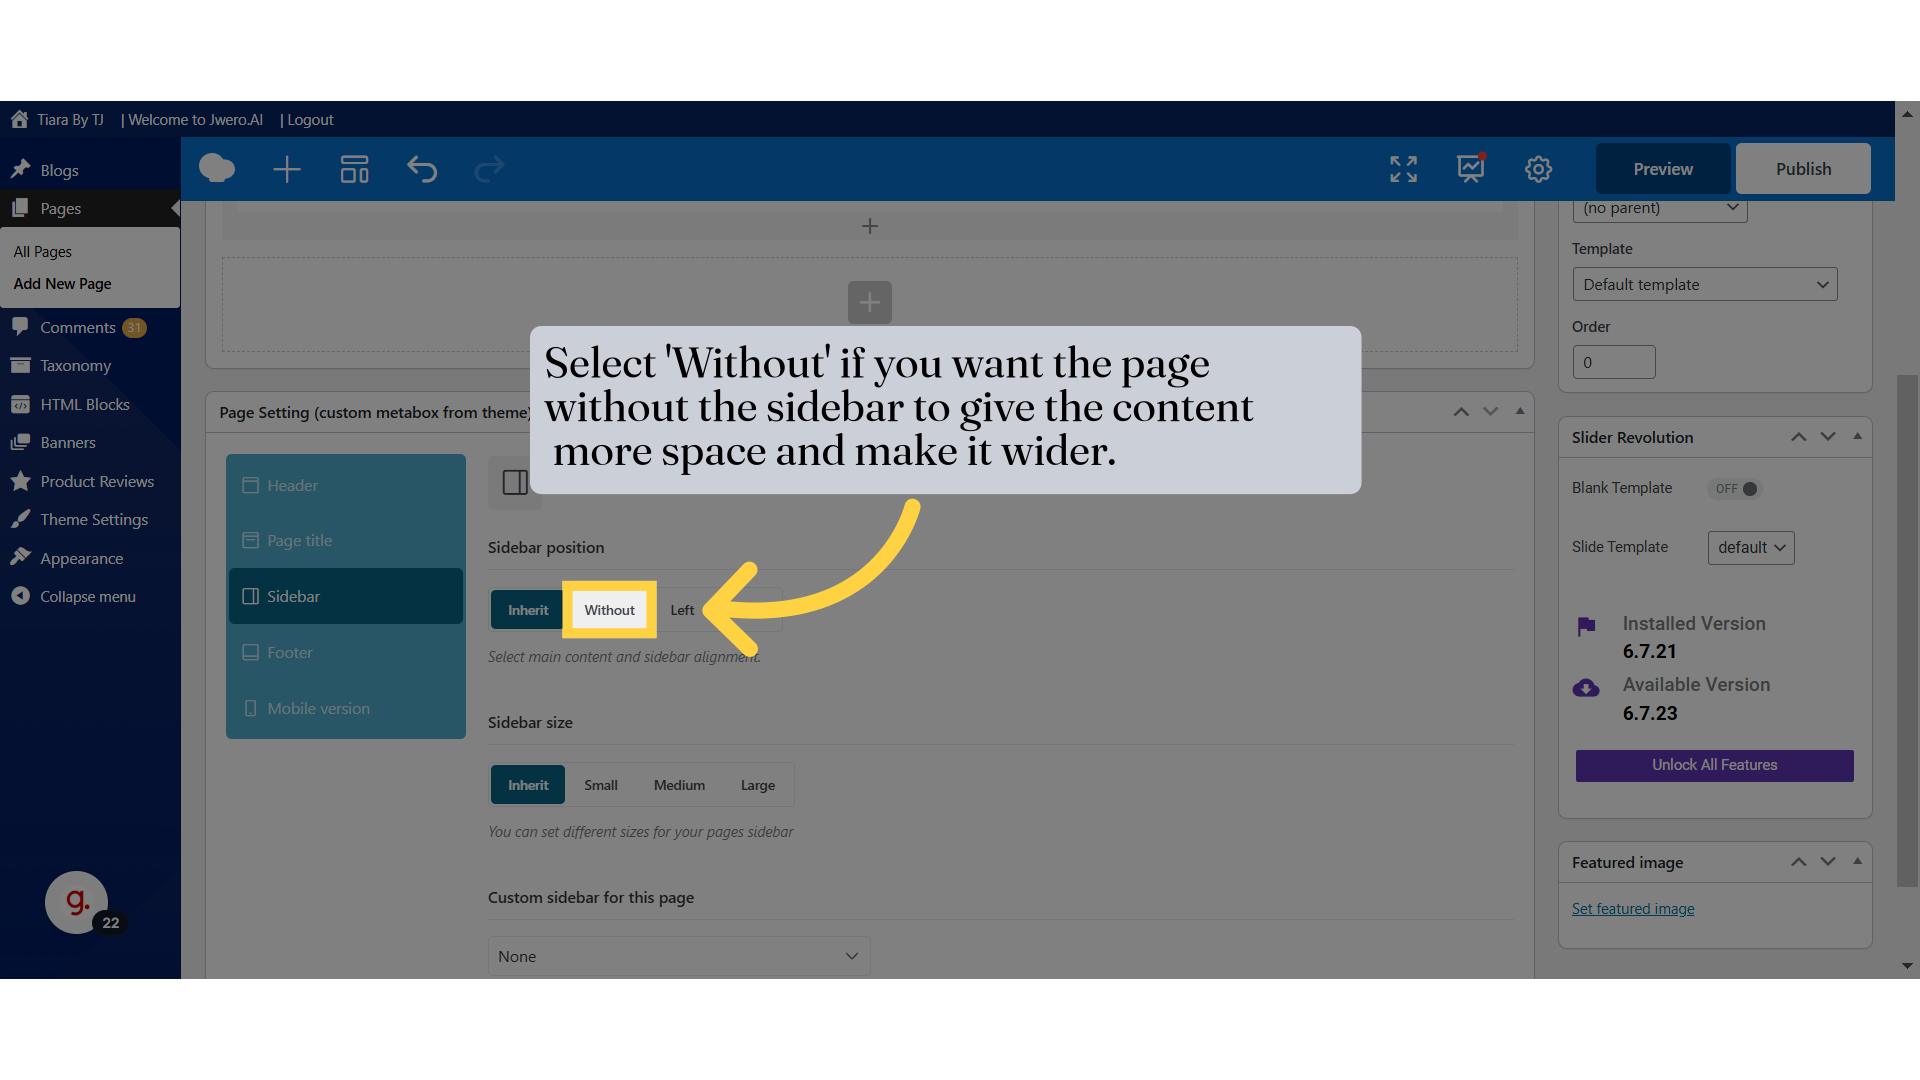Open the Mobile version tab
This screenshot has height=1080, width=1920.
[317, 708]
